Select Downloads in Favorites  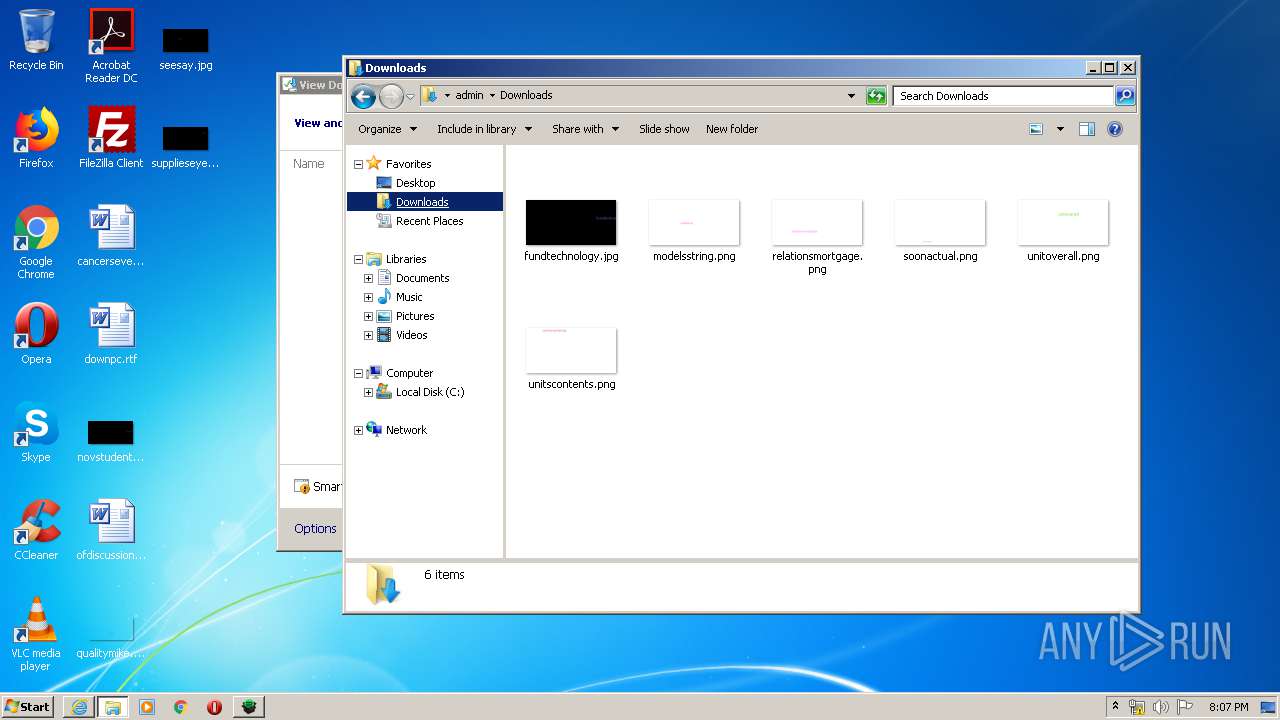tap(422, 202)
